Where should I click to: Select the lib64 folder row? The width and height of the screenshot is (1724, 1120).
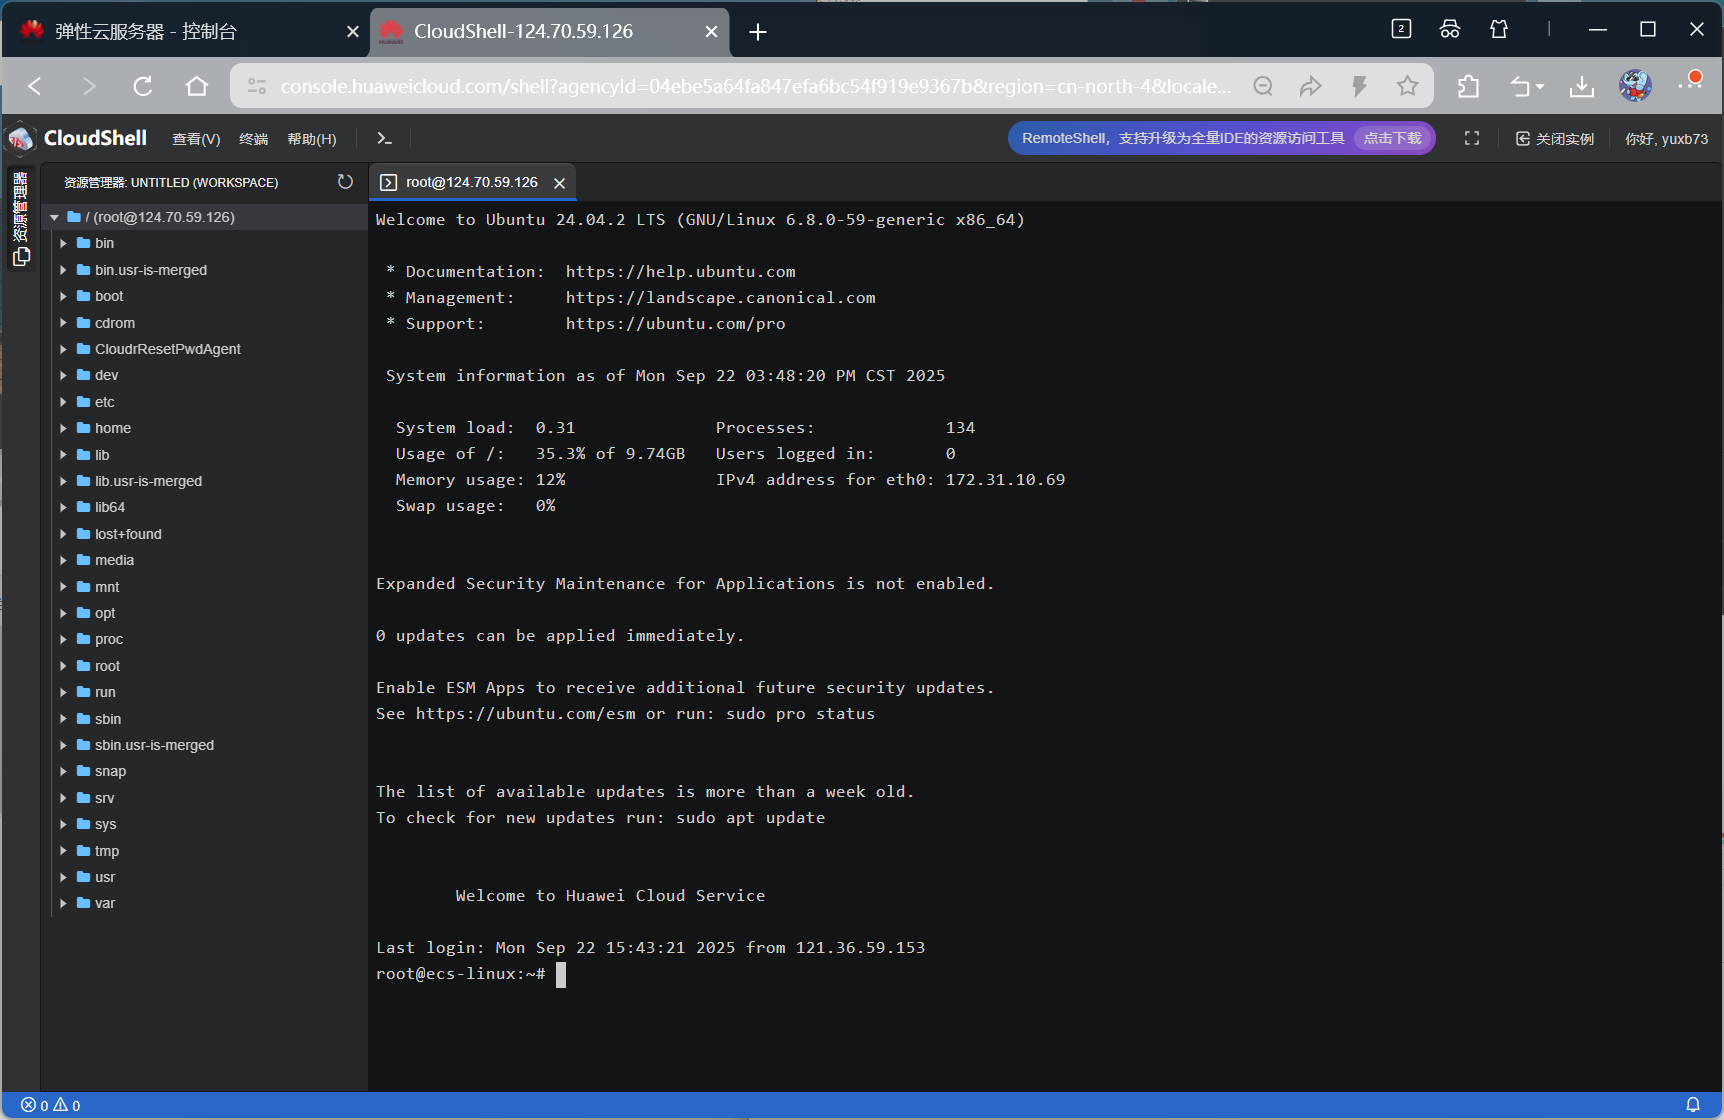click(204, 507)
